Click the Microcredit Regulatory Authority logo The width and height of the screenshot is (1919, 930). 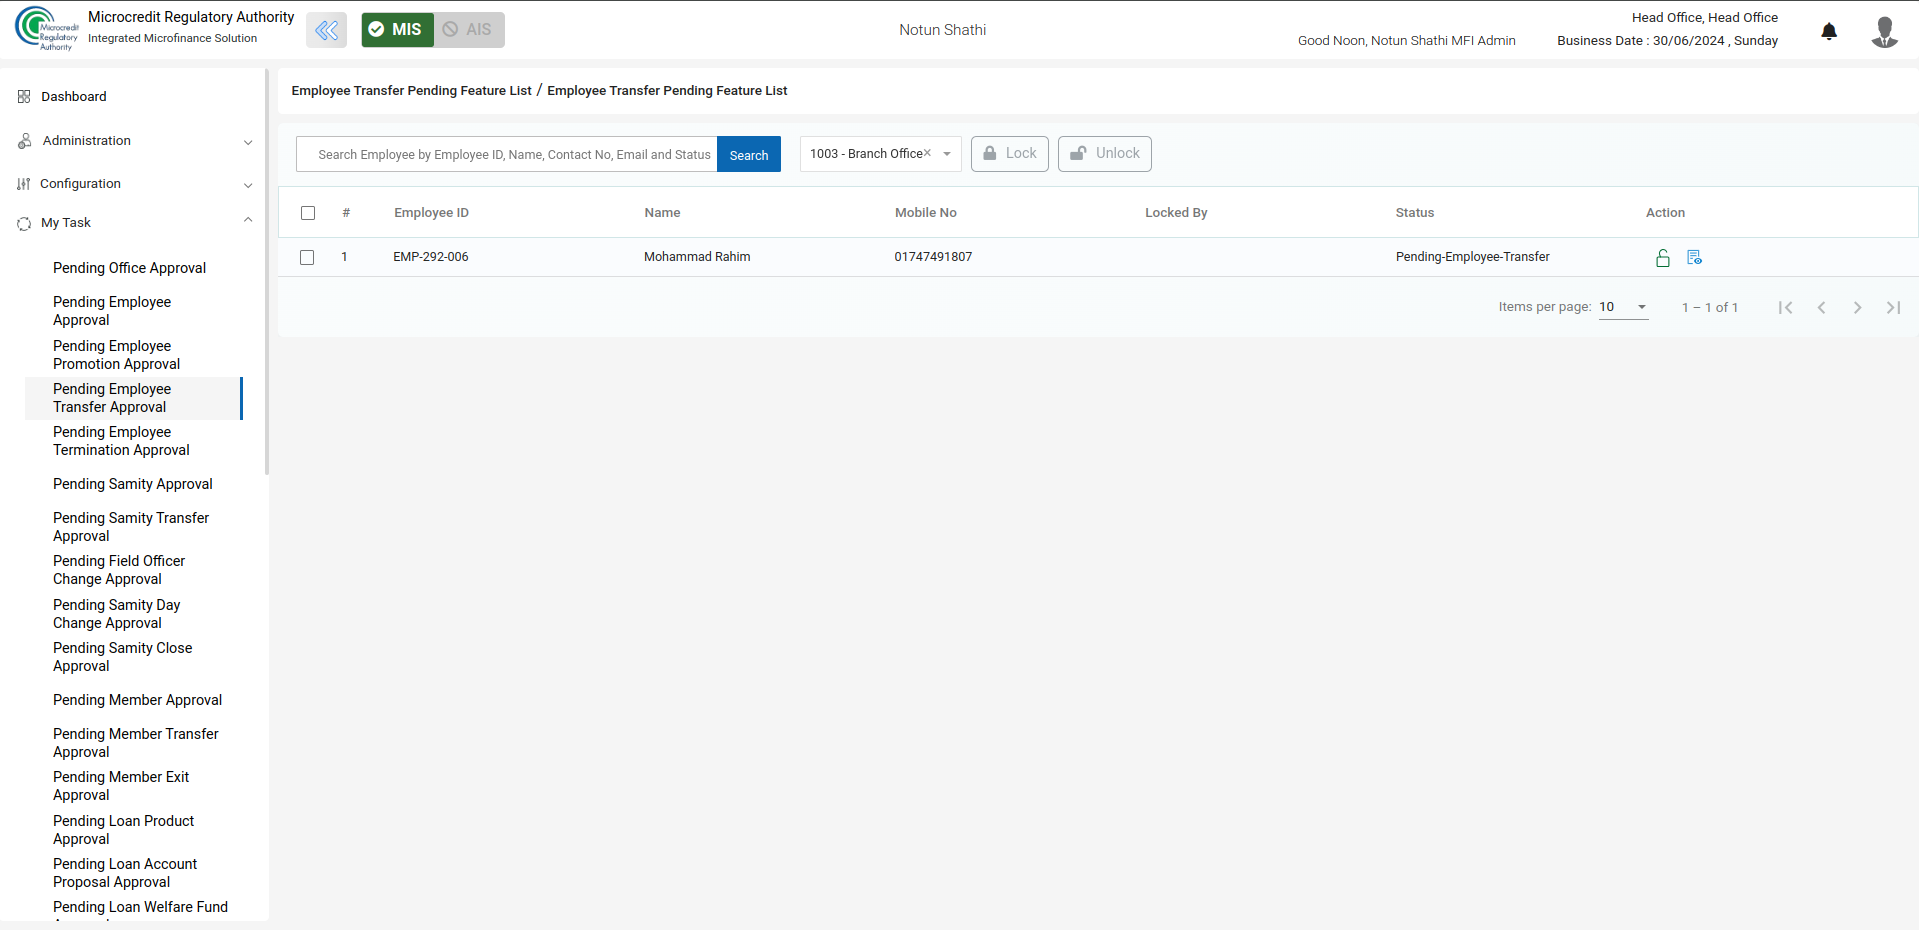pyautogui.click(x=46, y=29)
